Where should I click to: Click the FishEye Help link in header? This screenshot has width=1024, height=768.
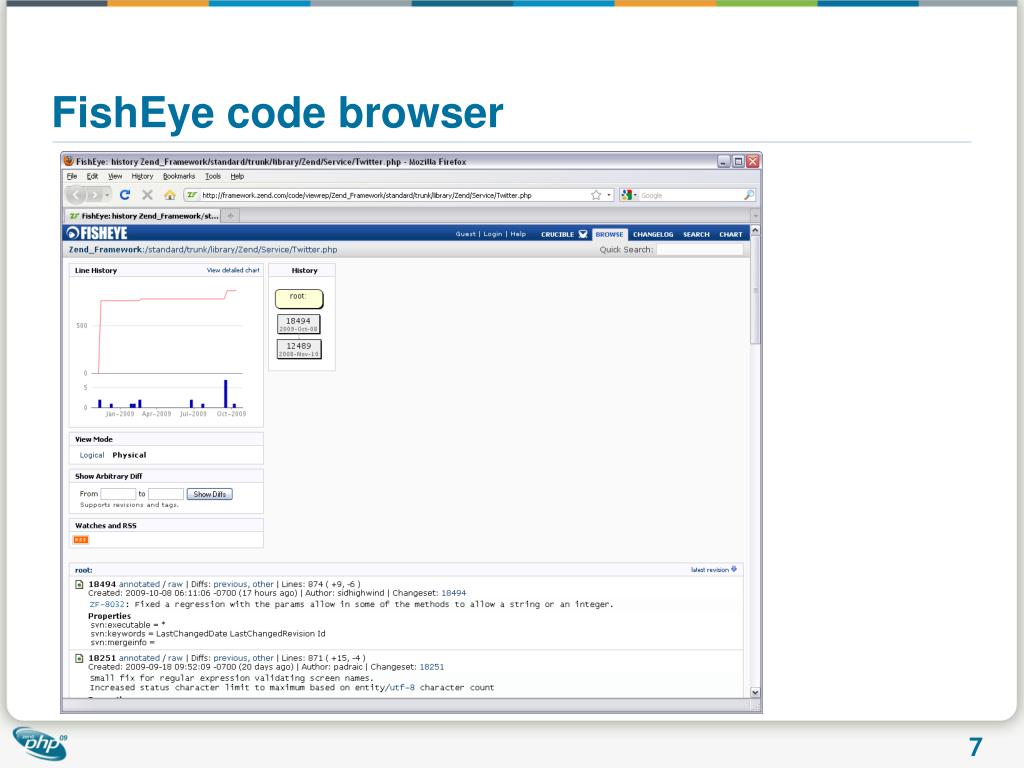pos(518,234)
